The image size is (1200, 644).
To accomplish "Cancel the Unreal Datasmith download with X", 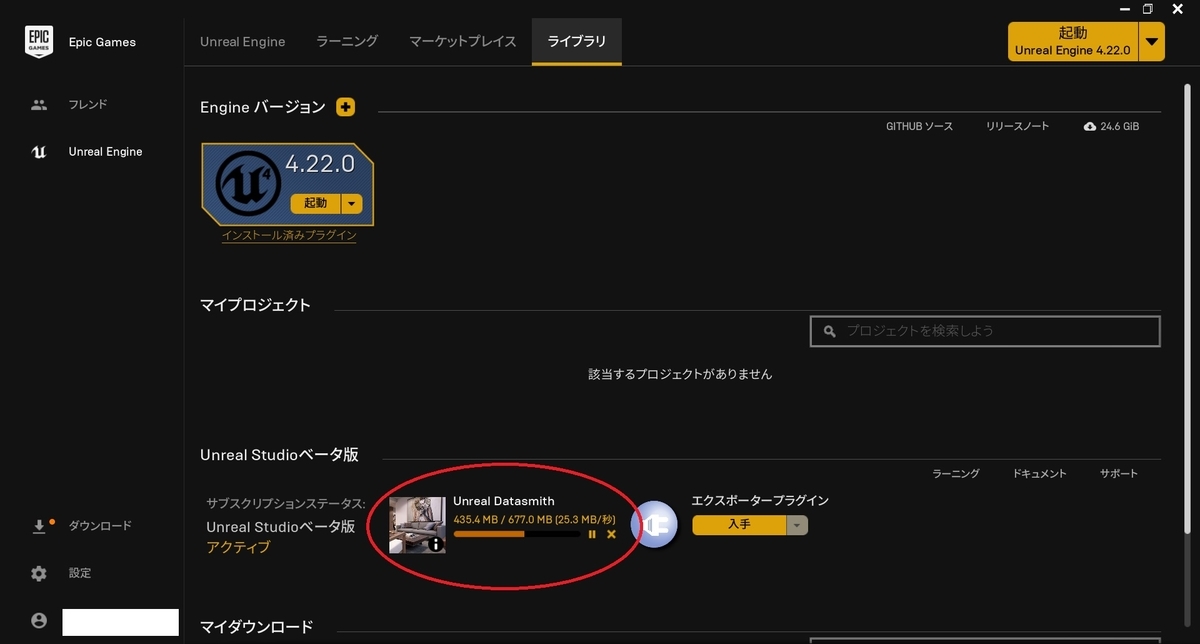I will 611,534.
